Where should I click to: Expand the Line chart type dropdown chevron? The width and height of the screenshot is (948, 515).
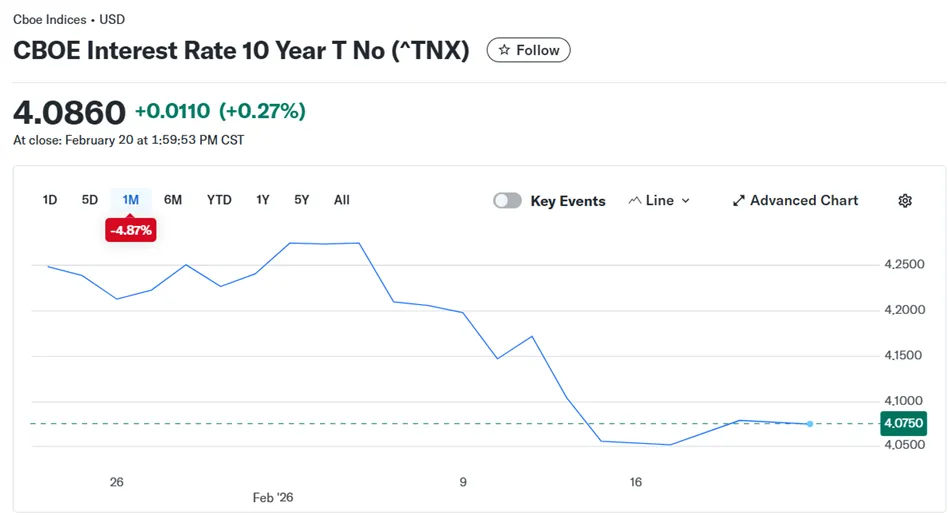coord(685,201)
